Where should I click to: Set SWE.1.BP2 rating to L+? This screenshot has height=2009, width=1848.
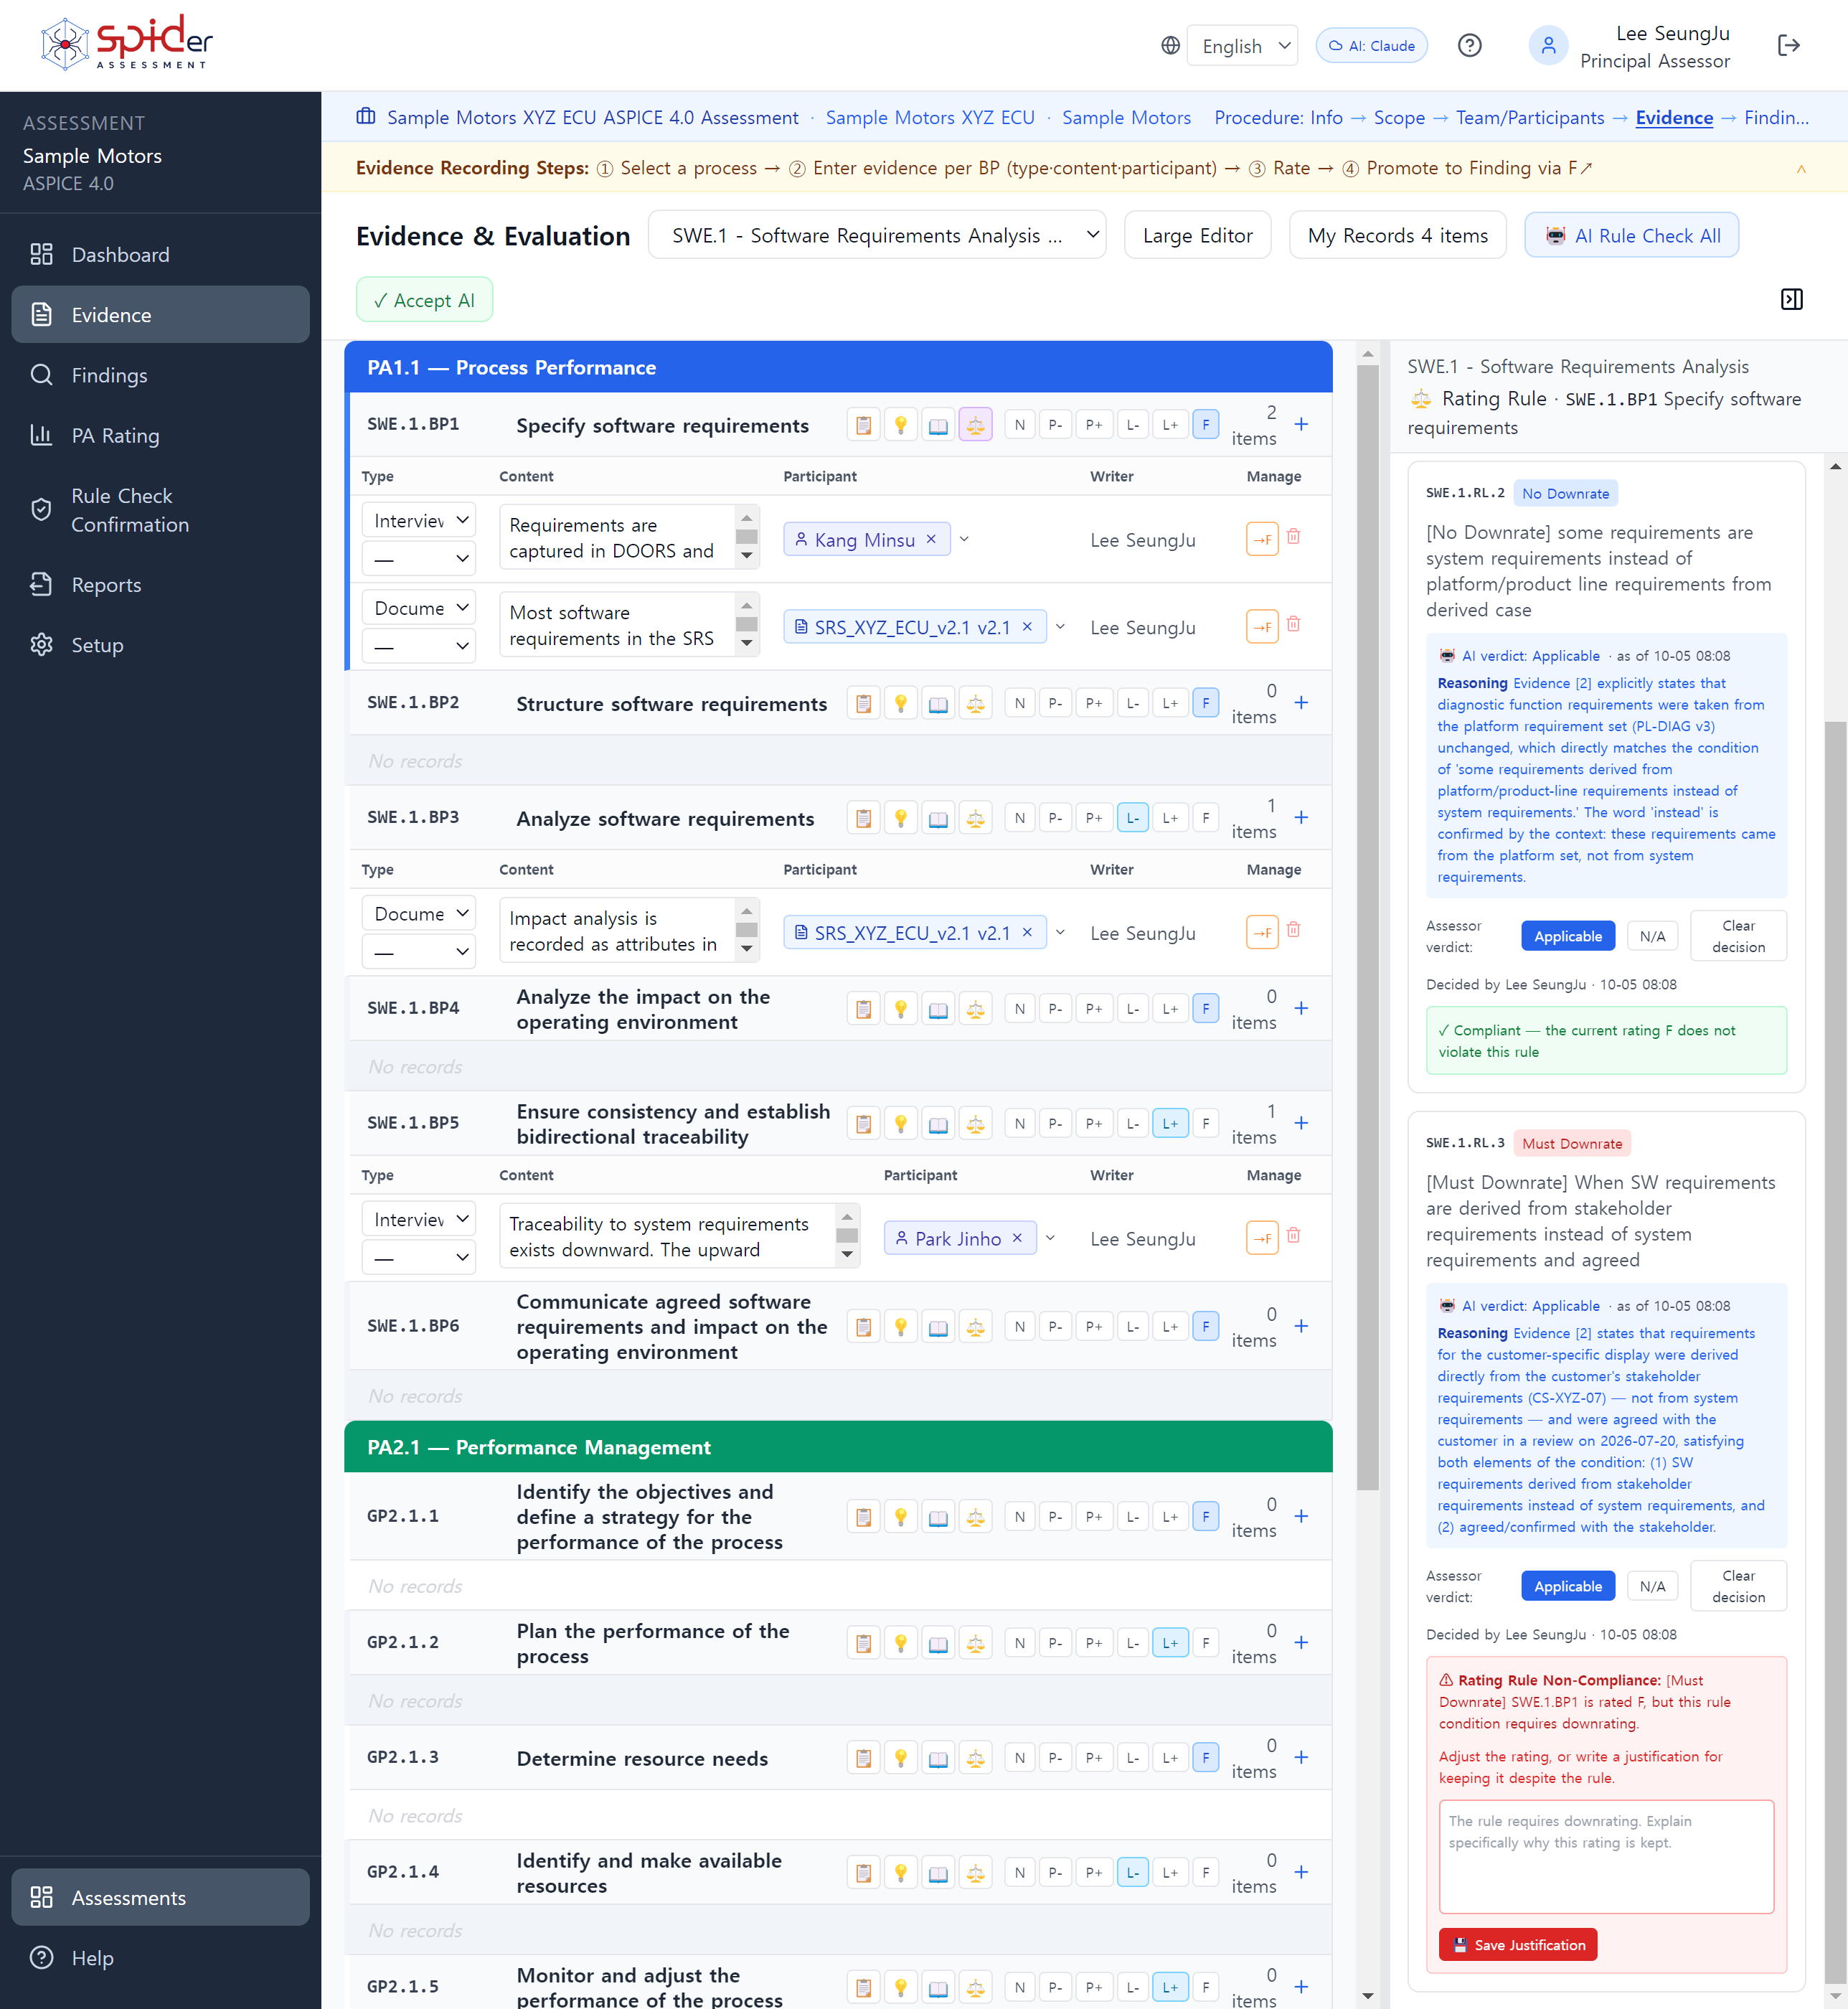pyautogui.click(x=1169, y=703)
